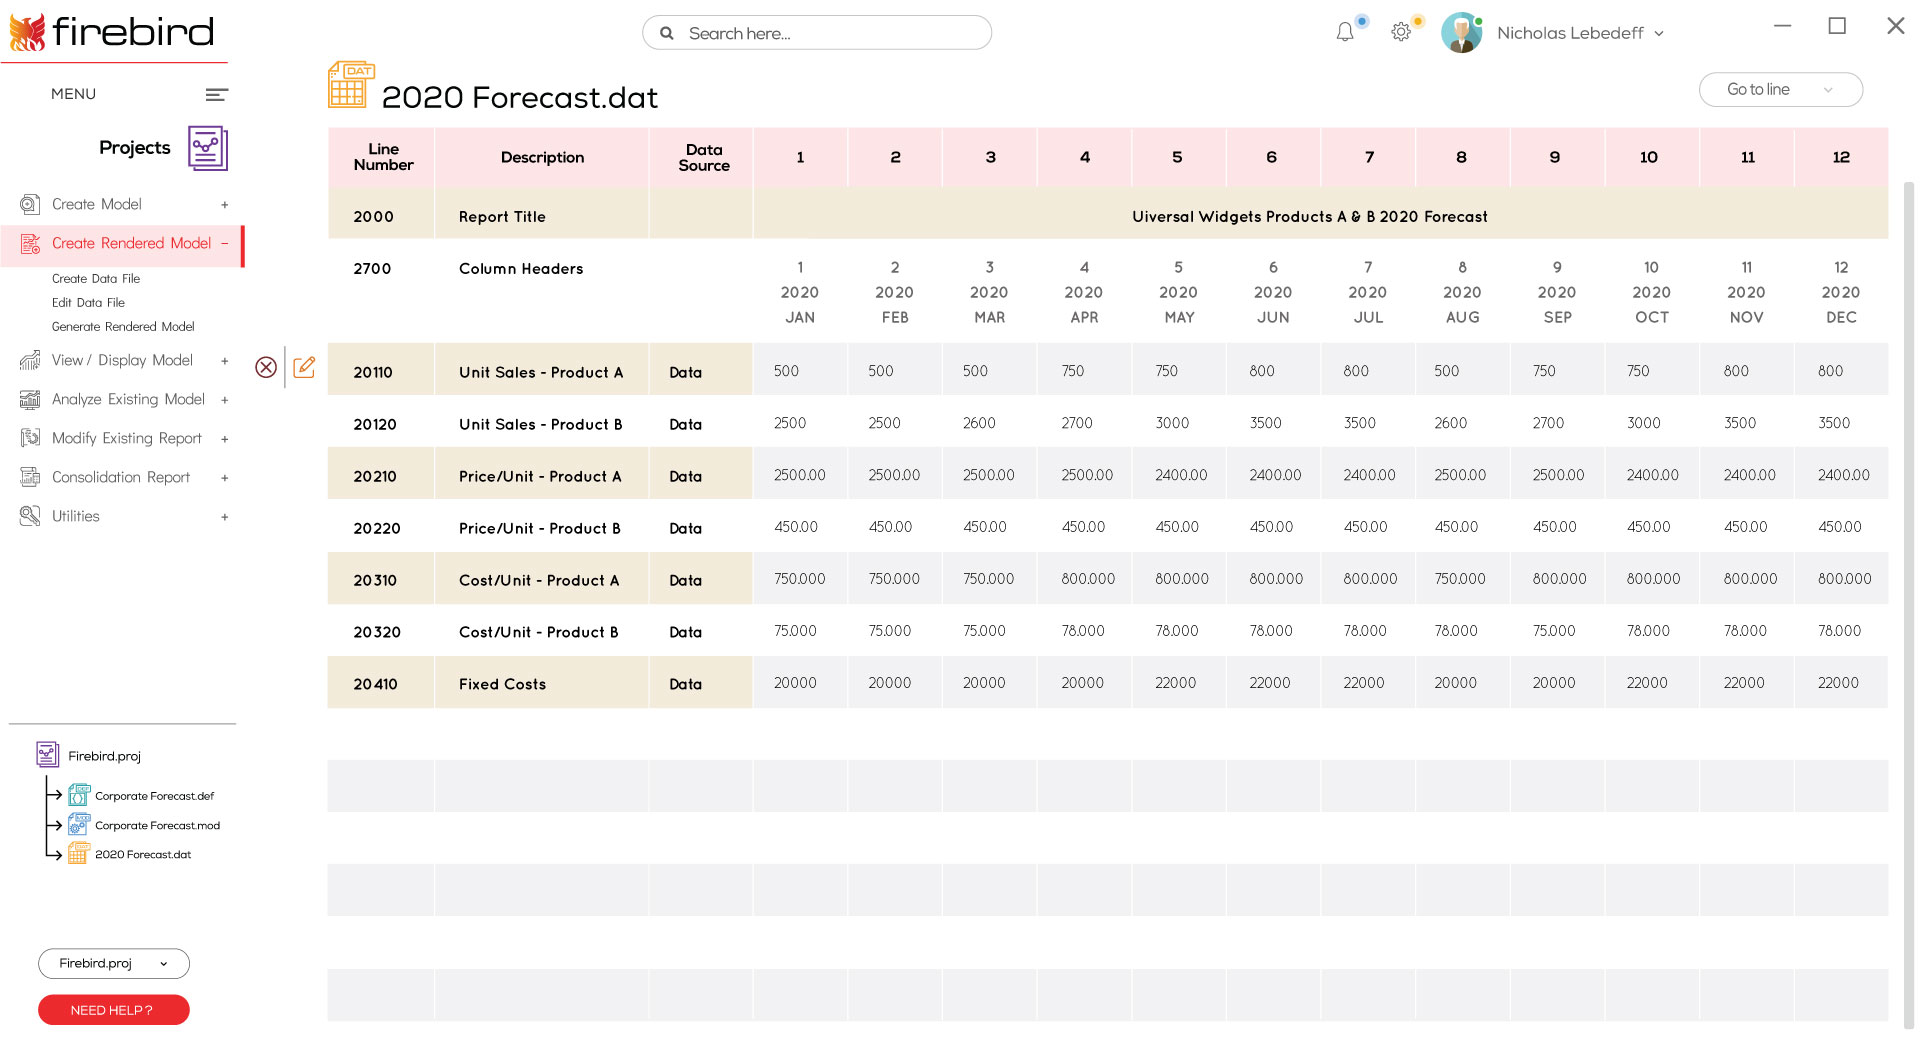Open the Utilities menu item
The image size is (1920, 1039).
pyautogui.click(x=76, y=516)
